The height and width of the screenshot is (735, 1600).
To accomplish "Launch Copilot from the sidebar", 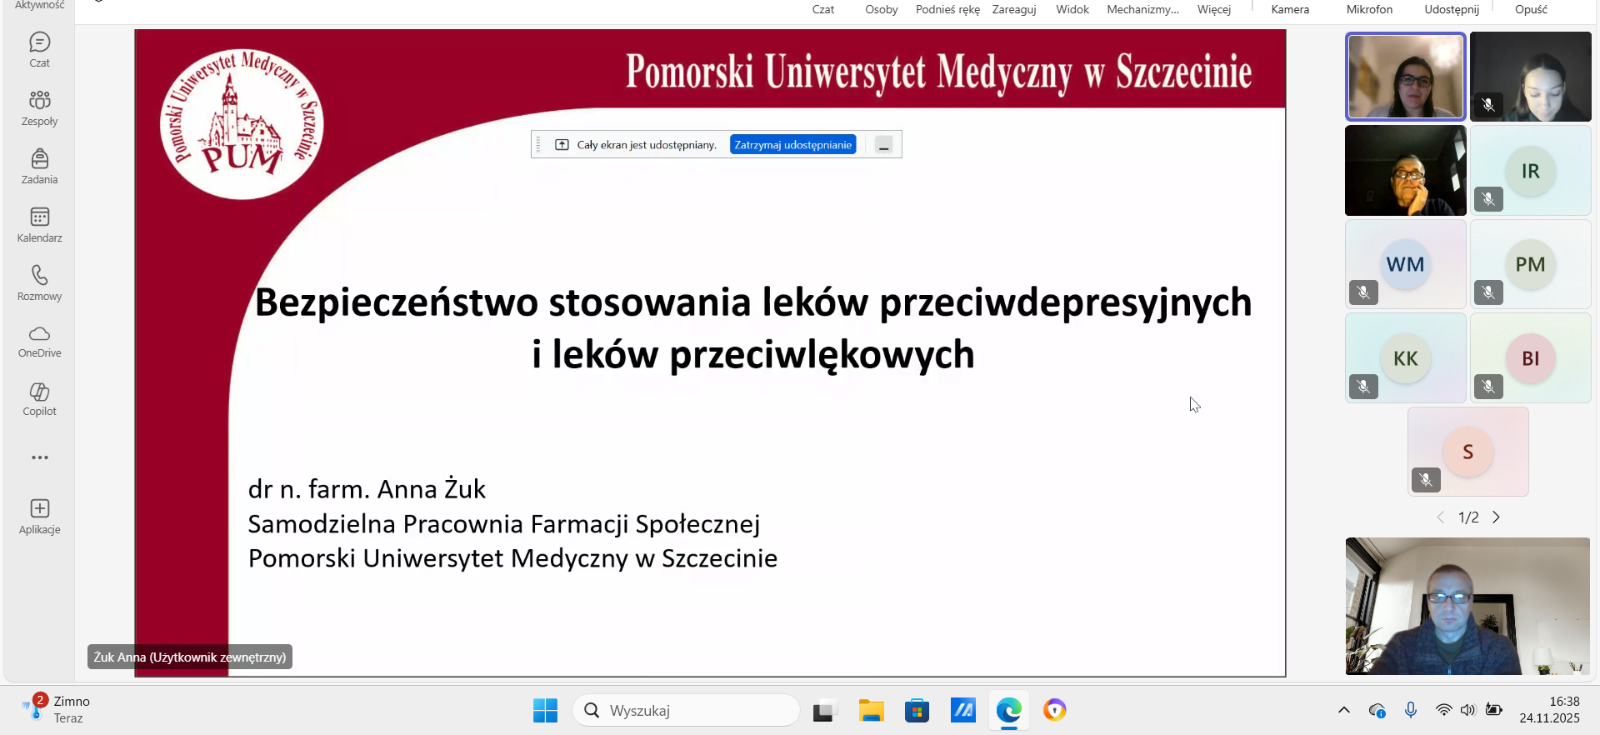I will pos(39,398).
